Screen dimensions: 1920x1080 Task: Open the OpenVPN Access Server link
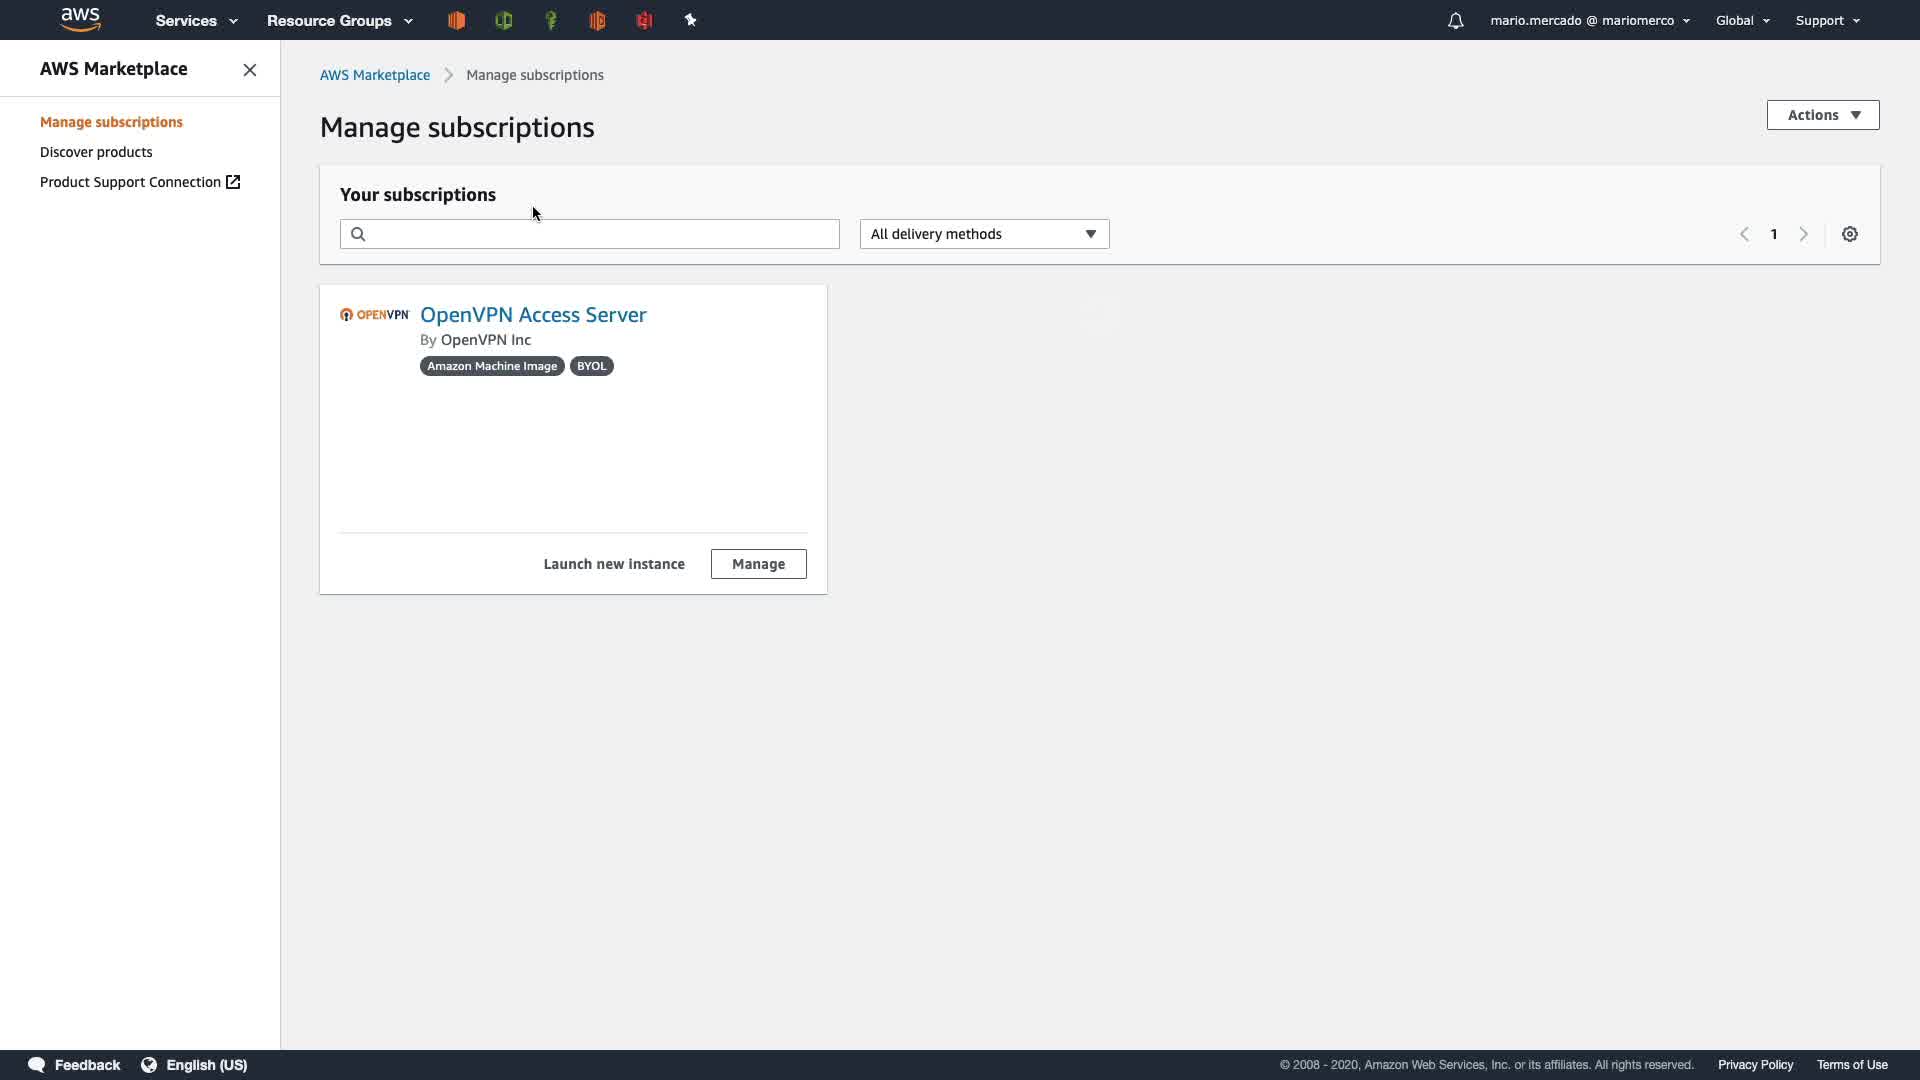tap(533, 315)
